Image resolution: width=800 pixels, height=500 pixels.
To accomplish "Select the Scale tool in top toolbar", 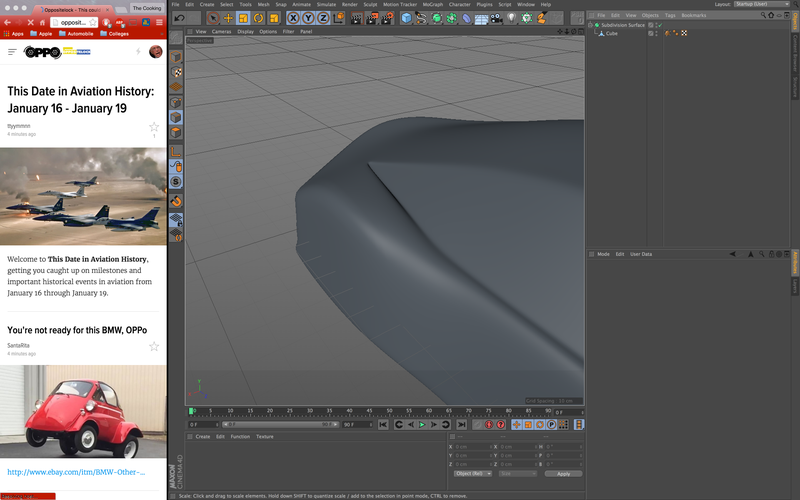I will coord(243,18).
